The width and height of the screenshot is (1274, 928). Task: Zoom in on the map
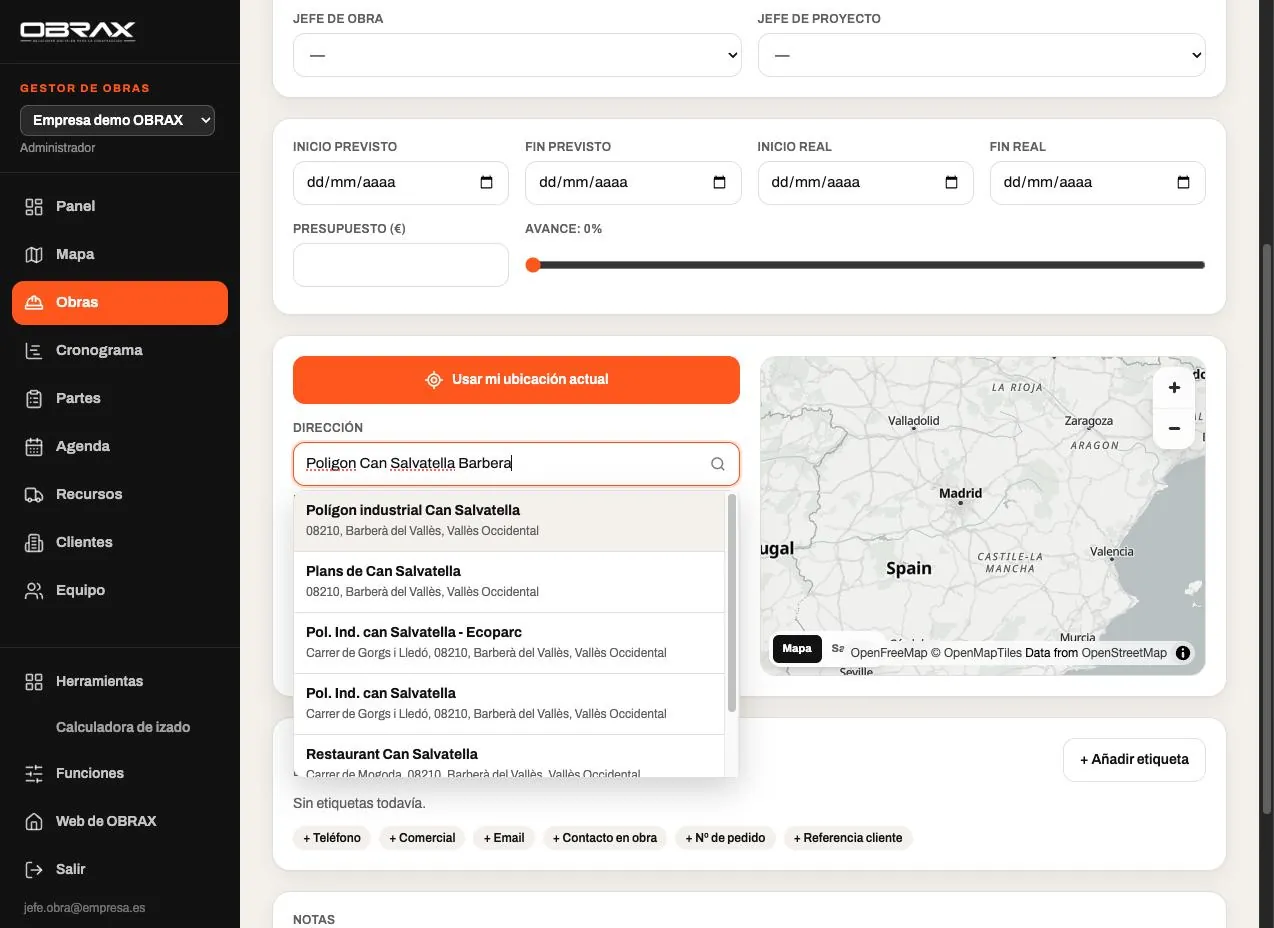coord(1174,388)
